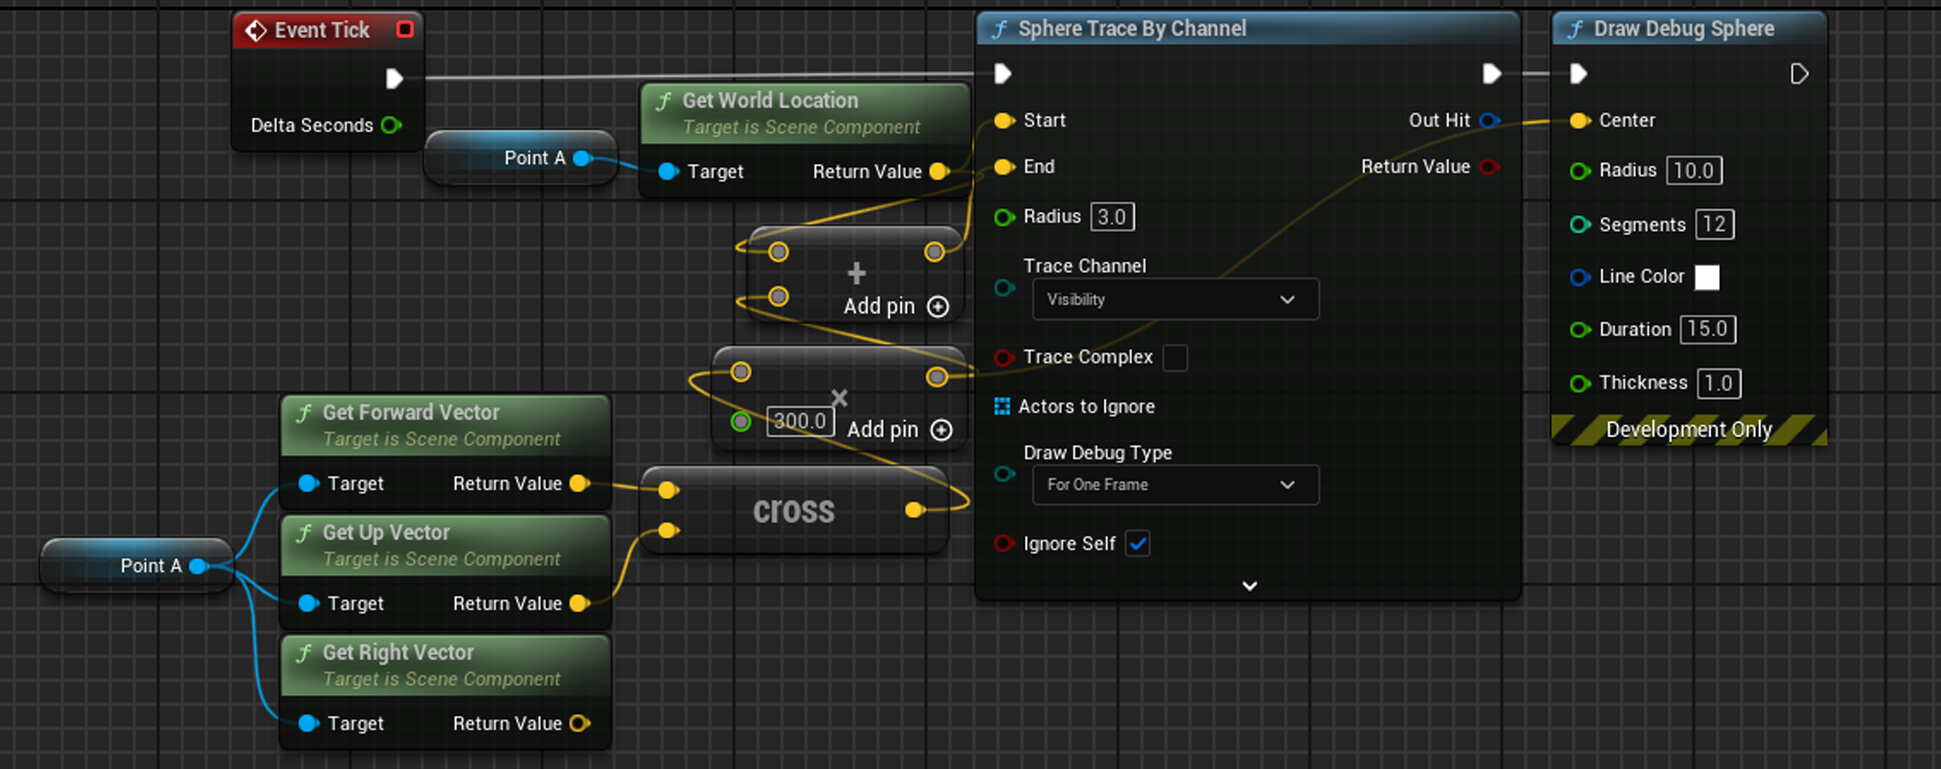Toggle the Trace Complex checkbox
Screen dimensions: 1941x769
point(1175,357)
